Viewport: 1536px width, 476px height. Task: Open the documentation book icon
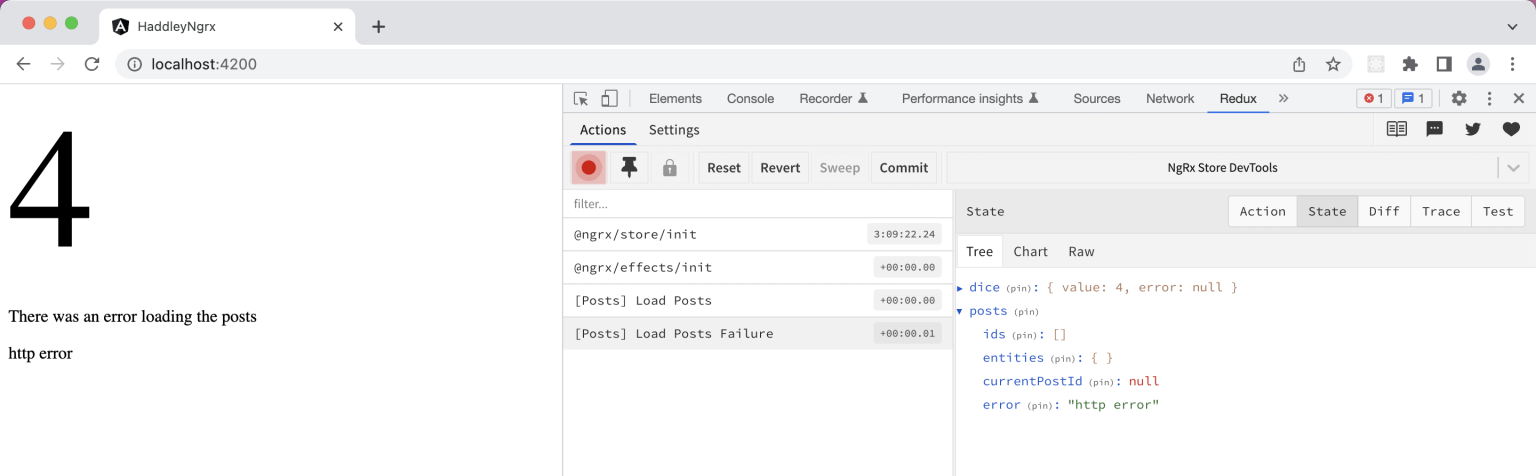1397,129
